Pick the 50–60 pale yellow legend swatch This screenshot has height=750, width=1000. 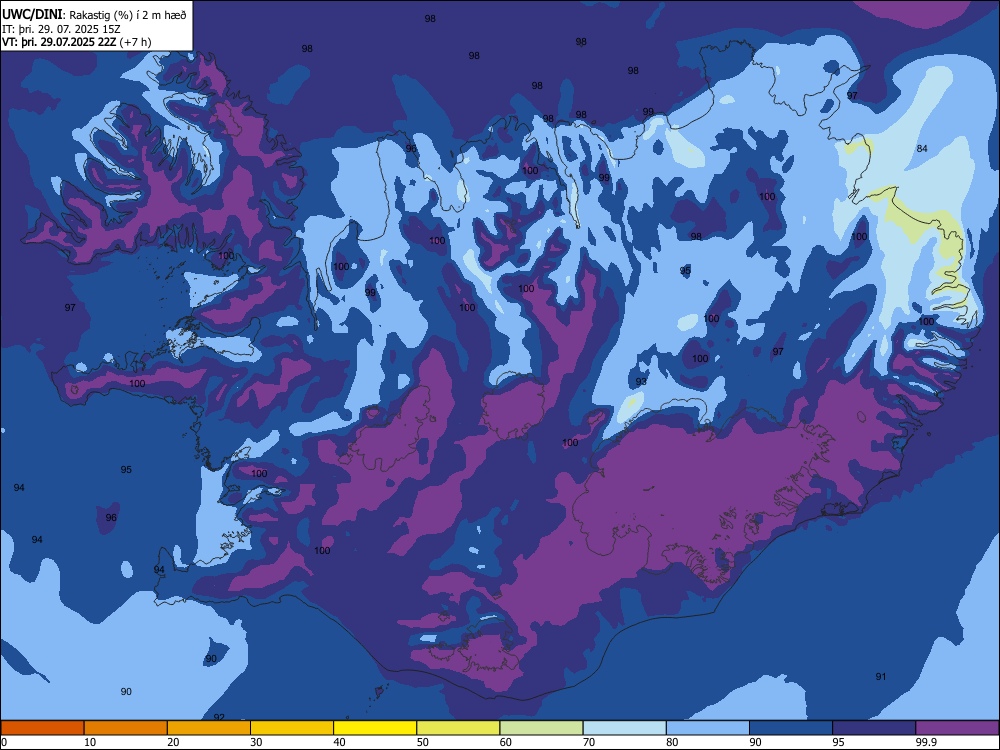[x=458, y=728]
